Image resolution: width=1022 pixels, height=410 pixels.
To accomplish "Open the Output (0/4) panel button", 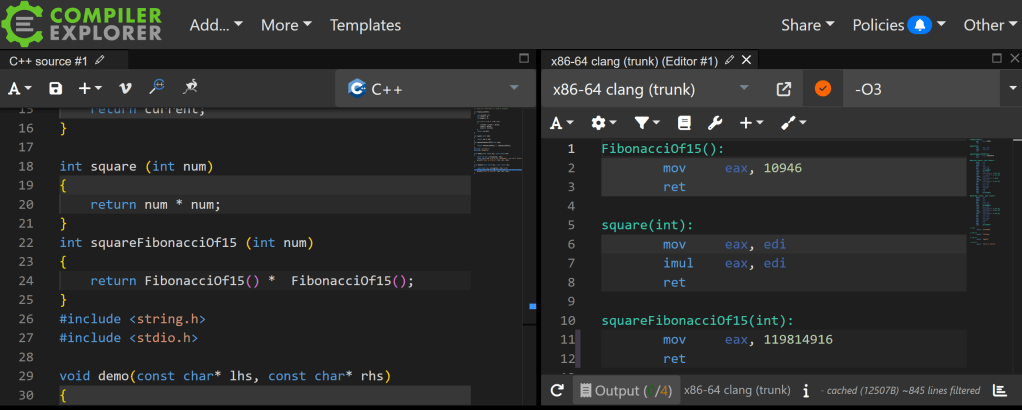I will [x=625, y=390].
